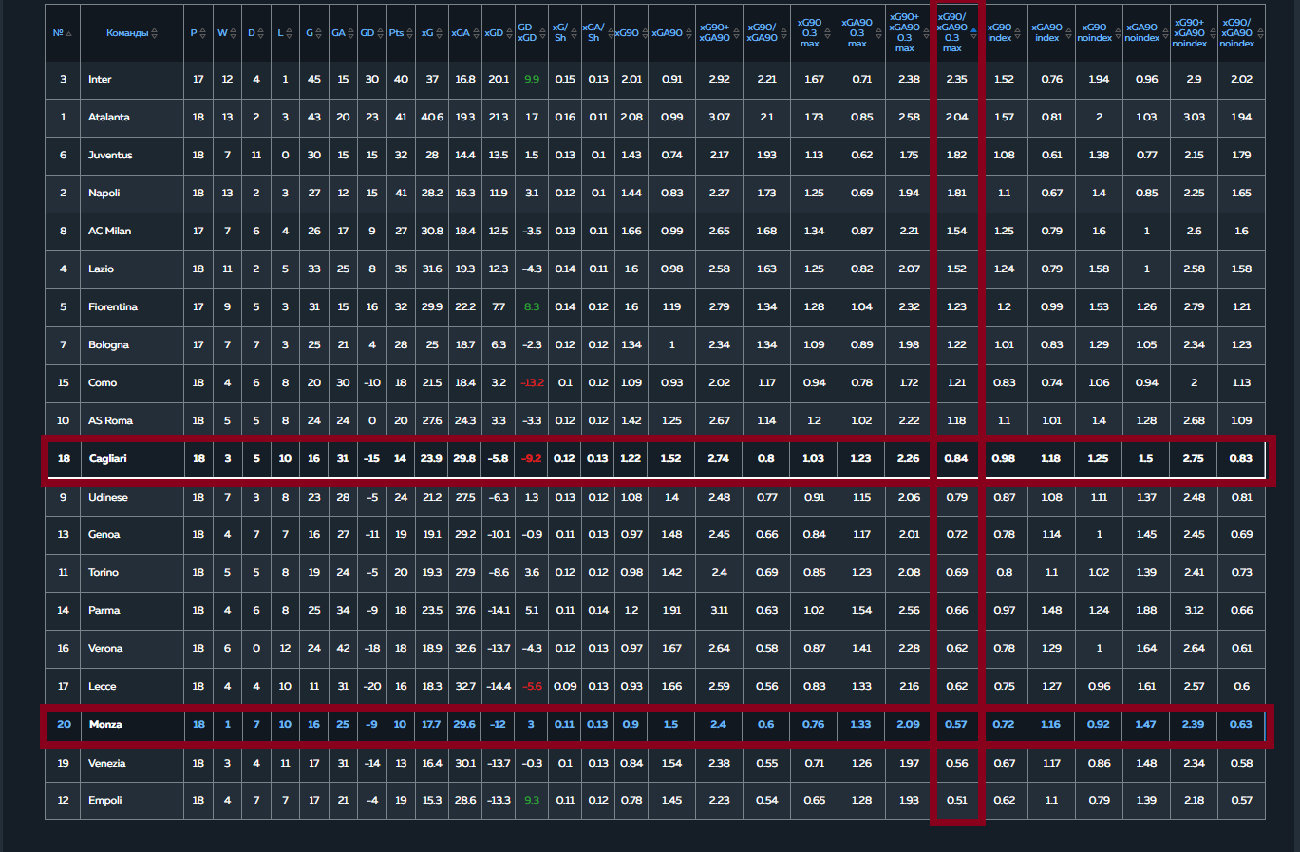Click Cagliari's 0.84 value in highlighted column

956,459
